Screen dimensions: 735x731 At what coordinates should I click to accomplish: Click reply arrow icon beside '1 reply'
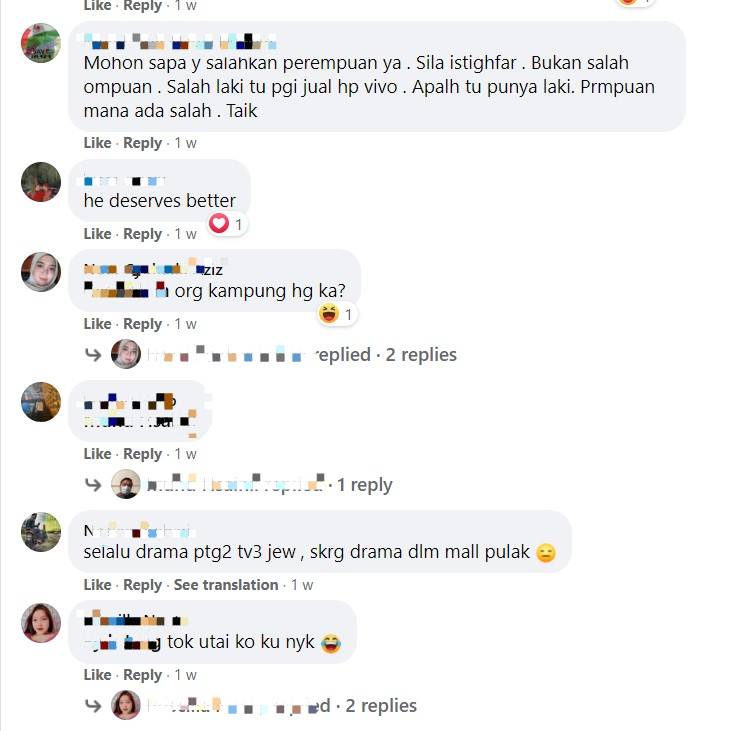click(93, 484)
